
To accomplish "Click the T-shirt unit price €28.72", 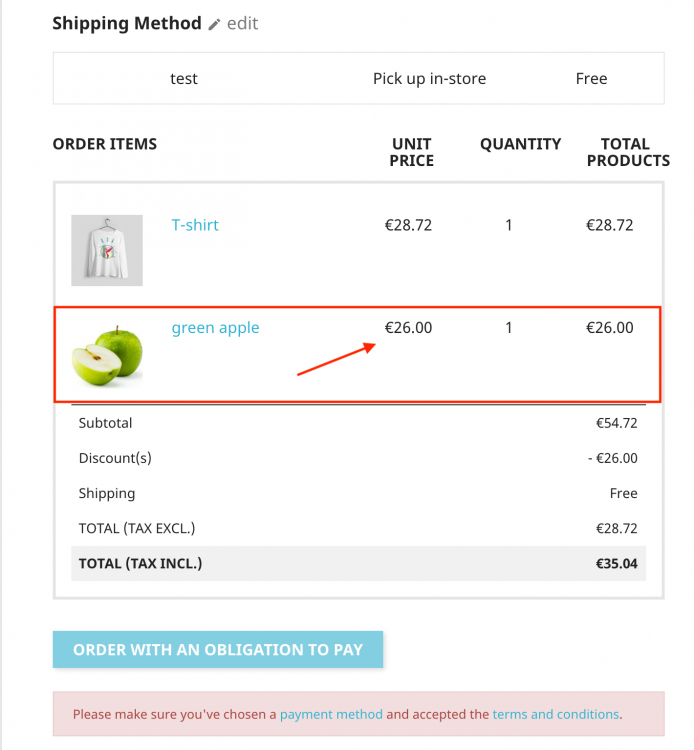I will click(408, 225).
